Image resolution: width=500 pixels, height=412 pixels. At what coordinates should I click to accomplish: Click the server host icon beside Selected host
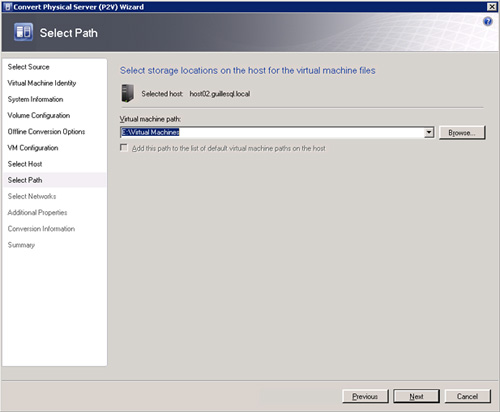coord(128,93)
